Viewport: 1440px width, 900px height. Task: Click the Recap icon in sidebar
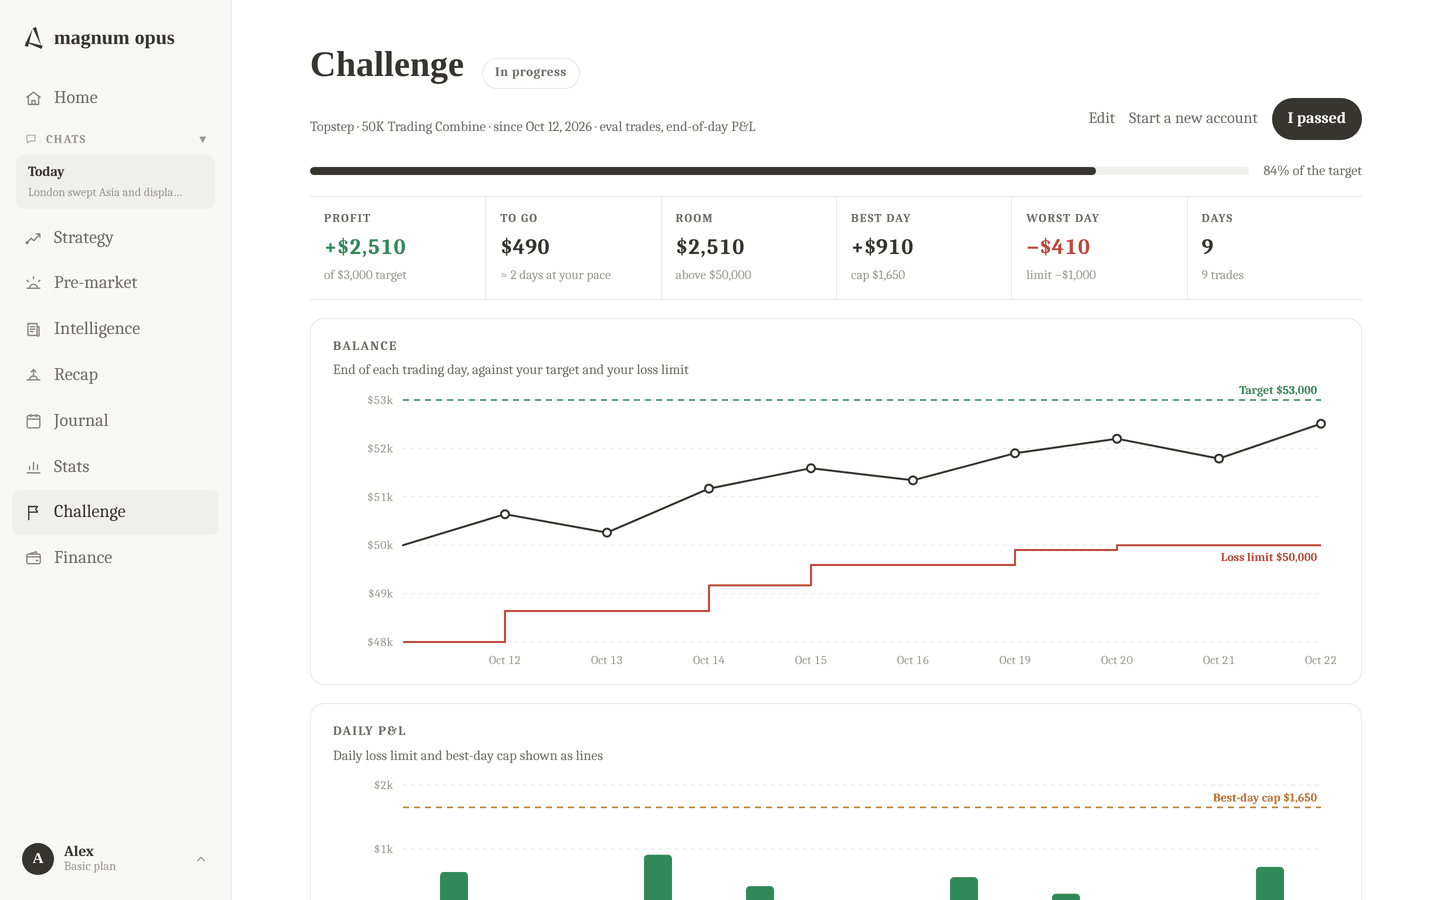(33, 375)
